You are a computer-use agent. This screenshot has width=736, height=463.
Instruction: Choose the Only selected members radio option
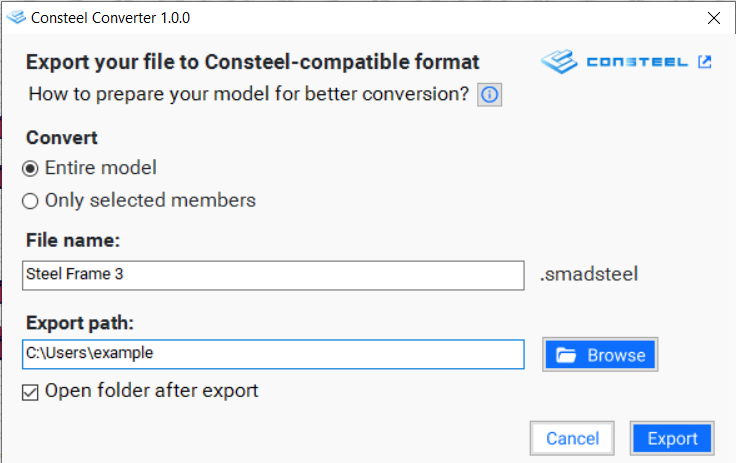coord(30,201)
